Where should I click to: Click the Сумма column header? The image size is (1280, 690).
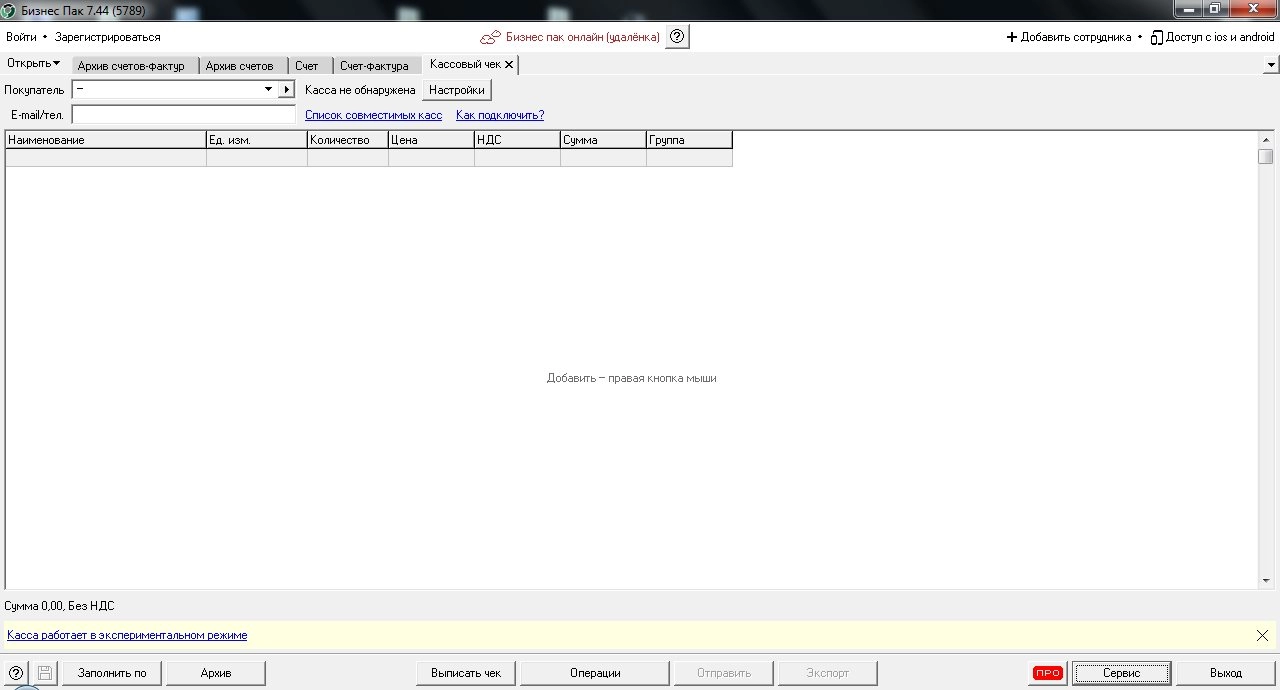(x=603, y=140)
